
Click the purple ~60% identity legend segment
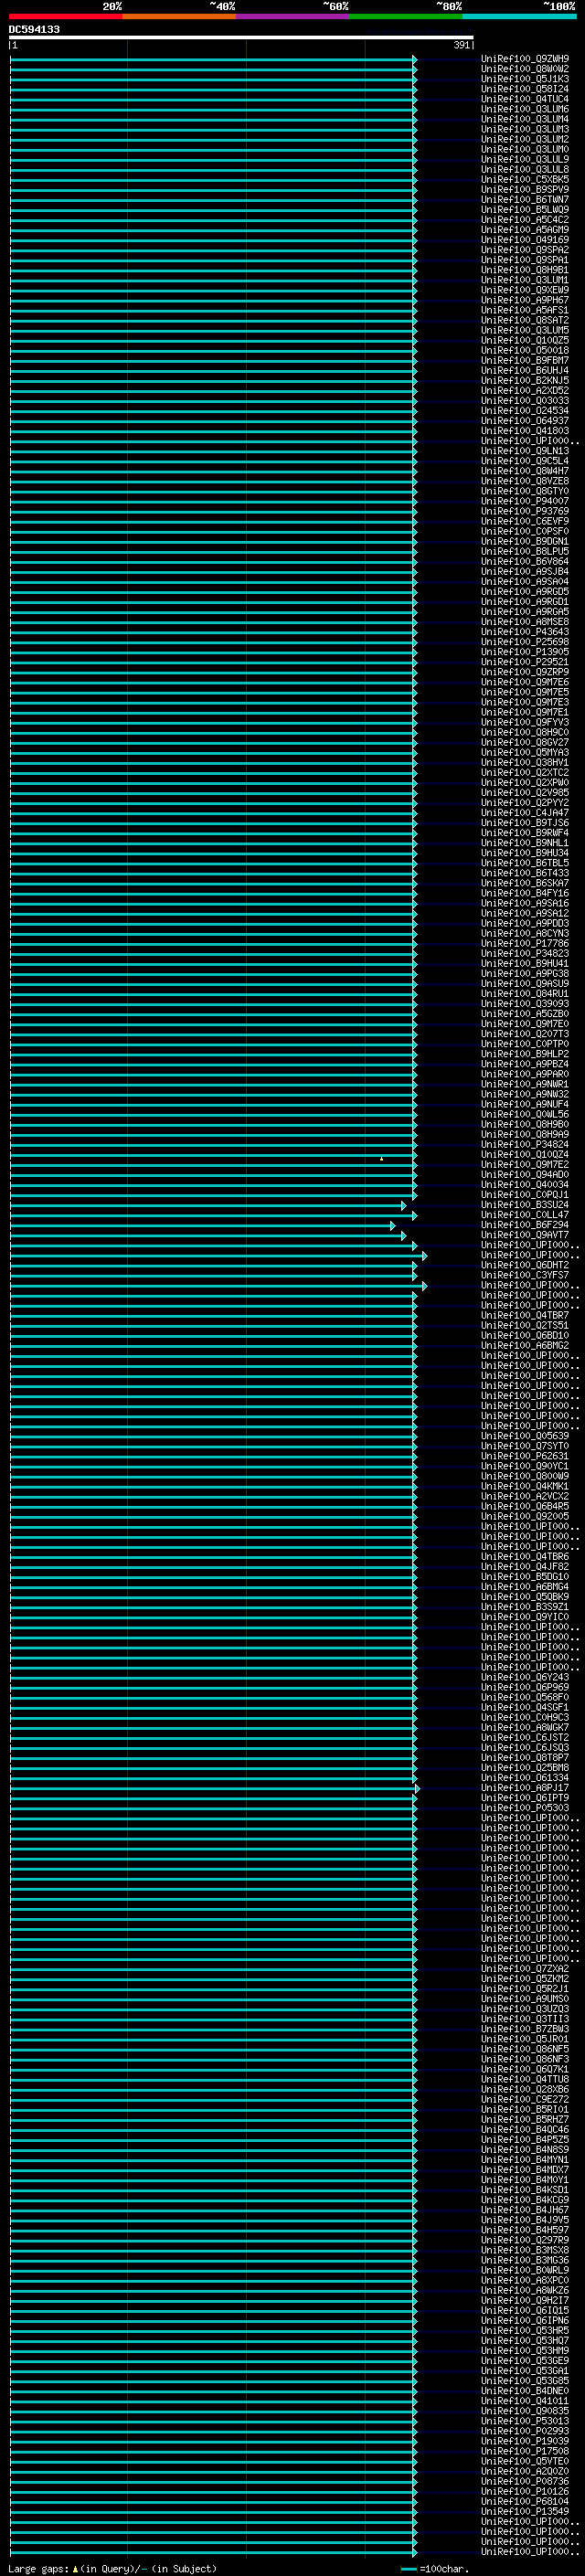point(293,16)
